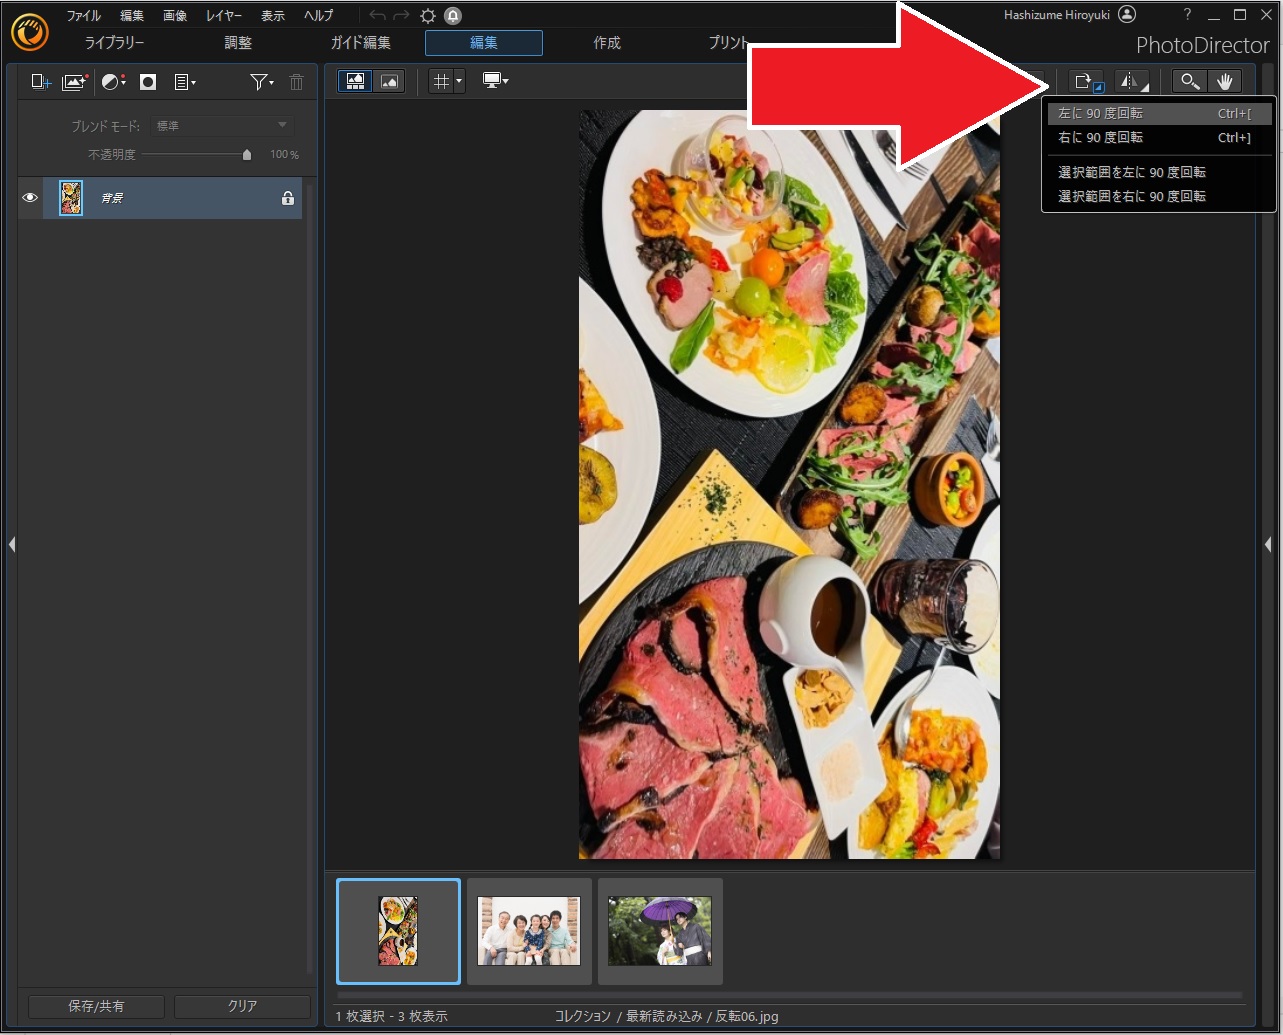The width and height of the screenshot is (1283, 1035).
Task: Click the main food photo in viewer
Action: [789, 484]
